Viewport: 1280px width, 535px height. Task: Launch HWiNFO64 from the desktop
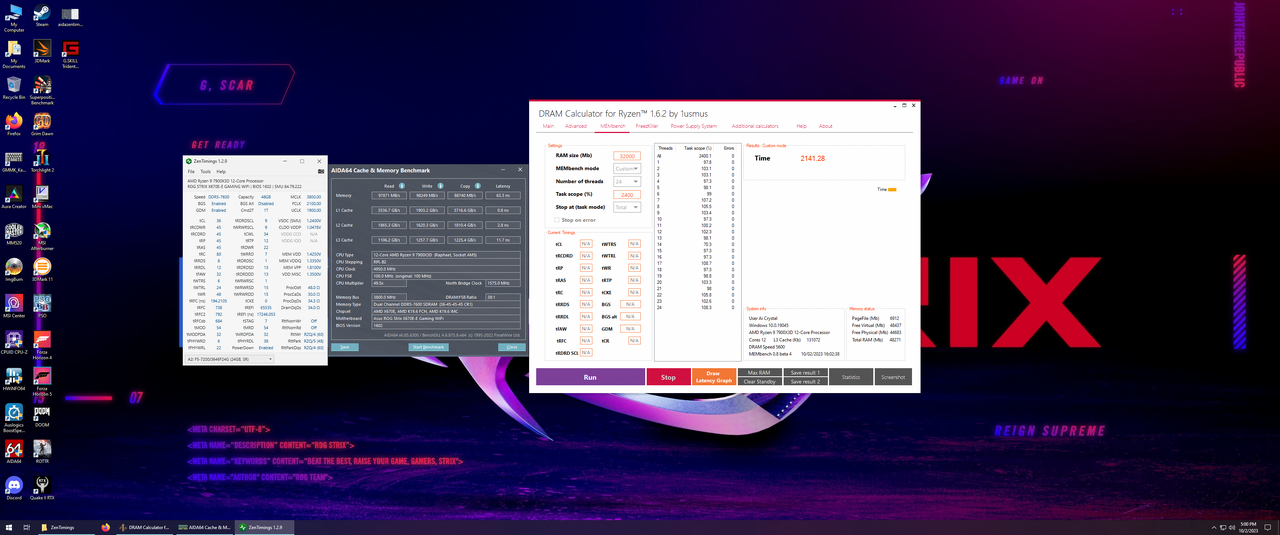[14, 377]
